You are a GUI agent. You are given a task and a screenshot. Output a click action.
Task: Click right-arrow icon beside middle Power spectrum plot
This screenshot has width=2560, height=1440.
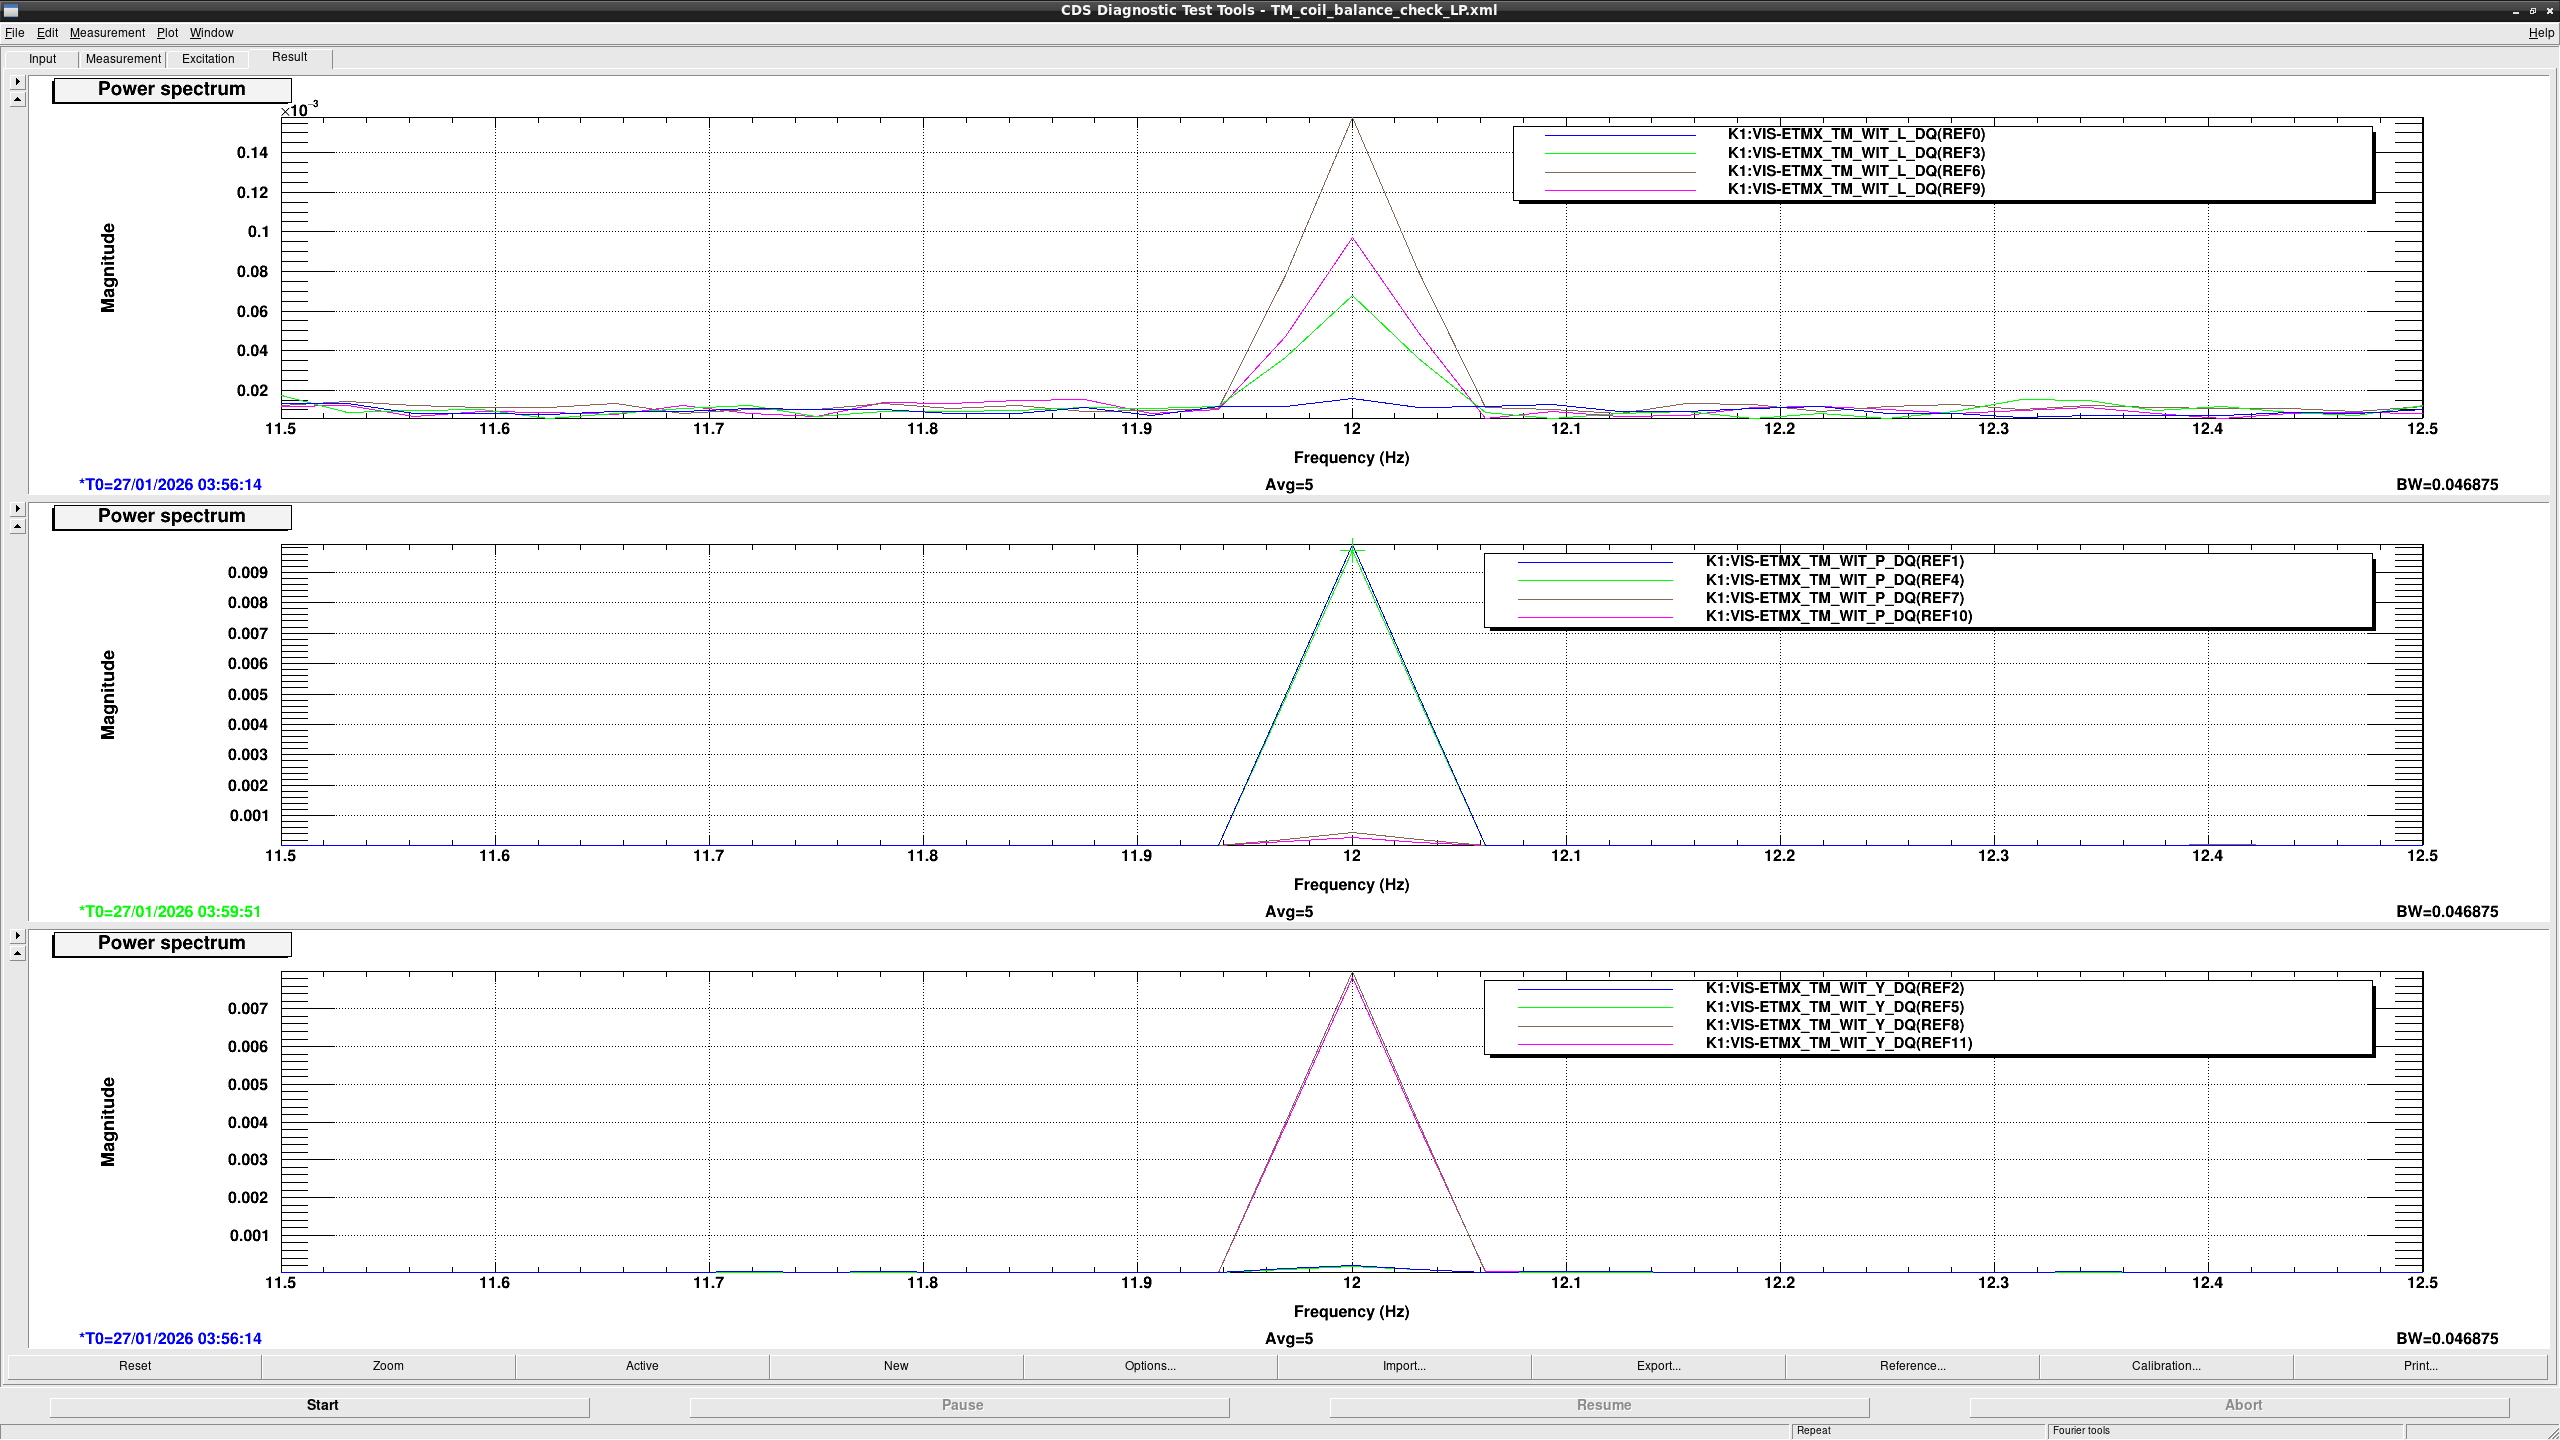click(x=17, y=509)
